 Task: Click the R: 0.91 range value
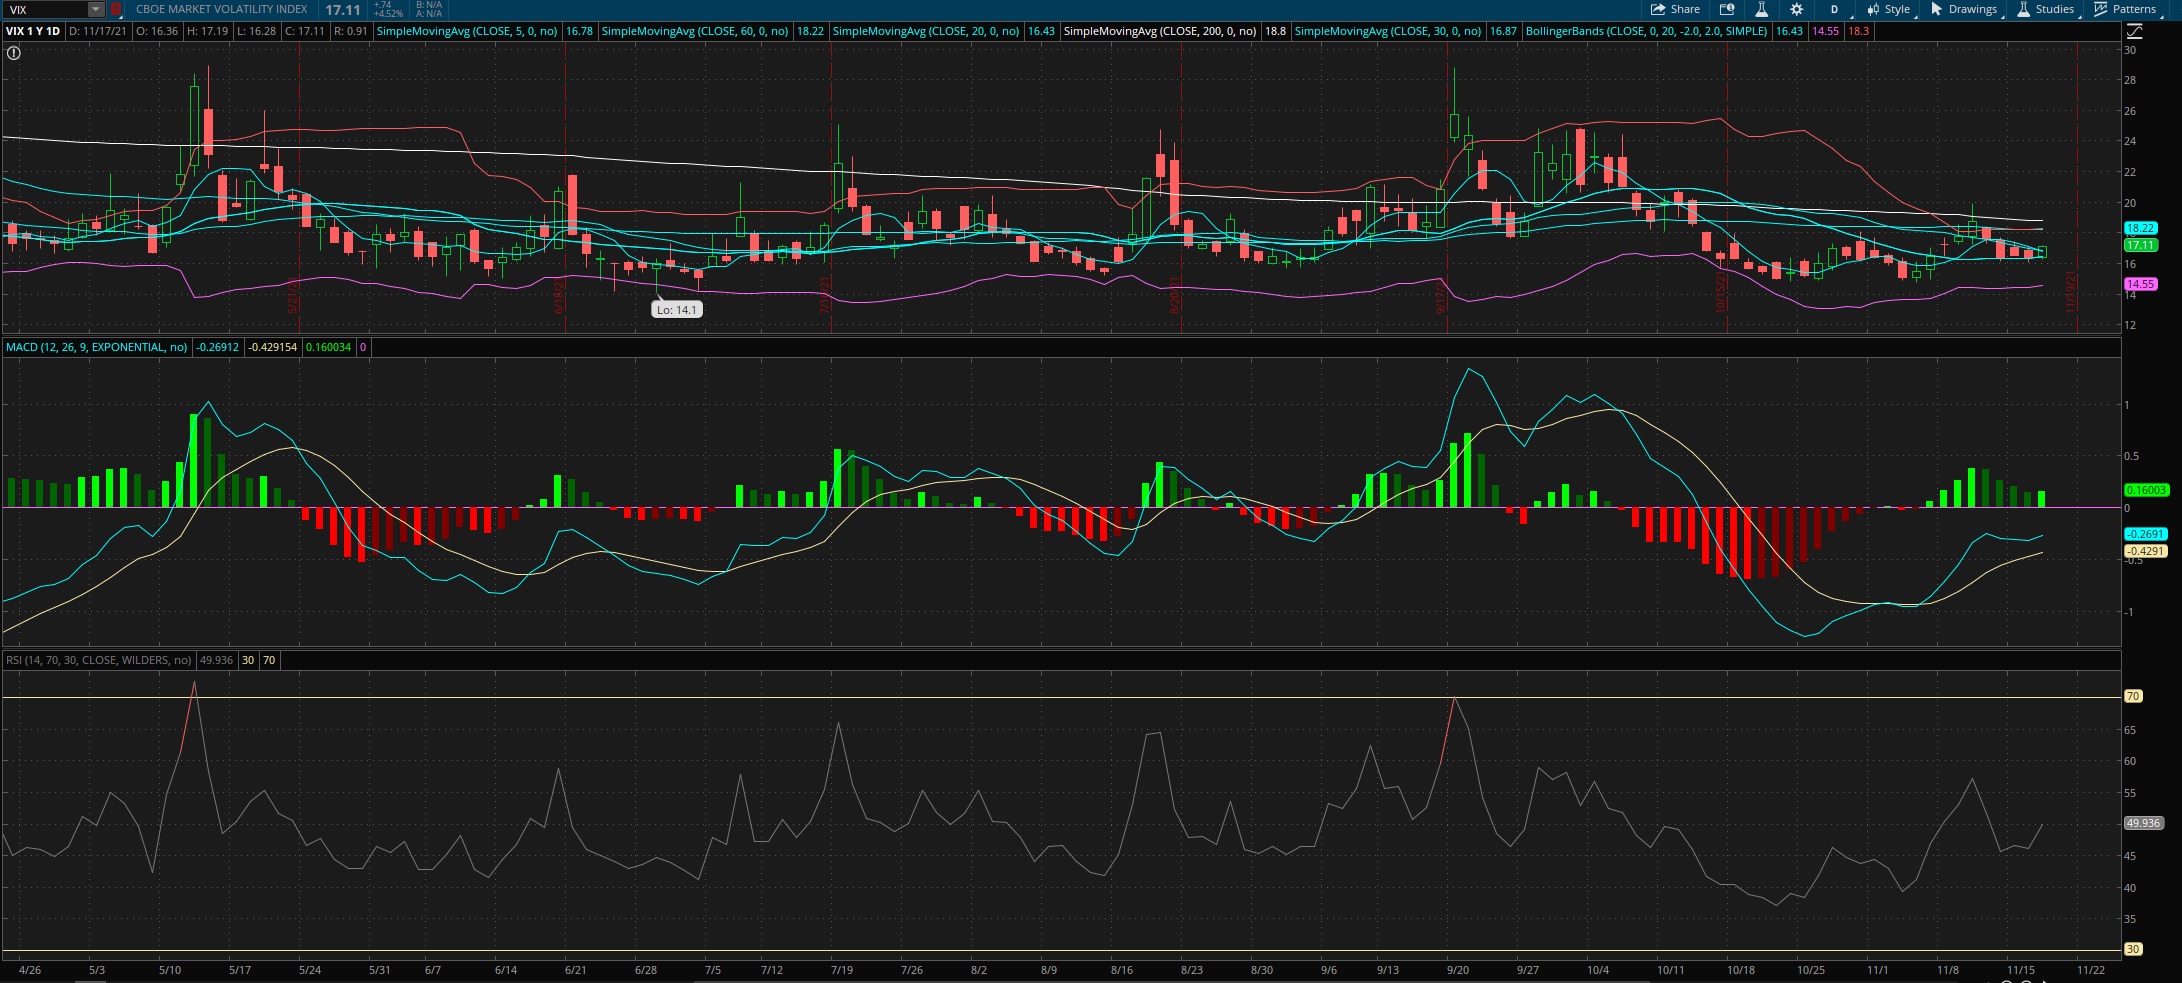350,31
